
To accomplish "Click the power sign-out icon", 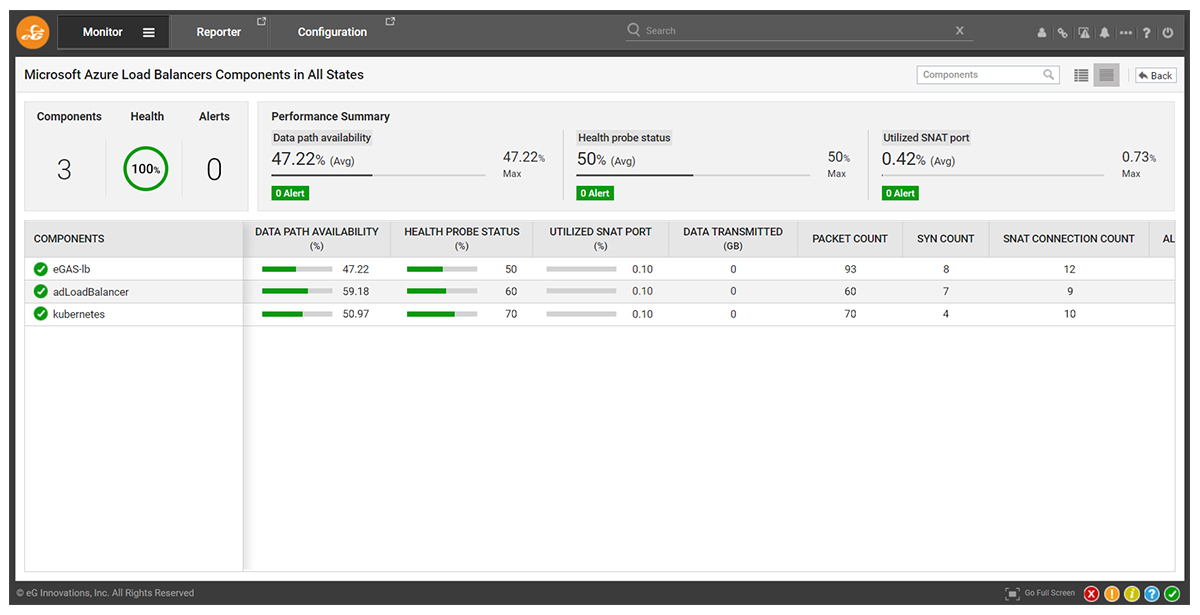I will tap(1168, 33).
